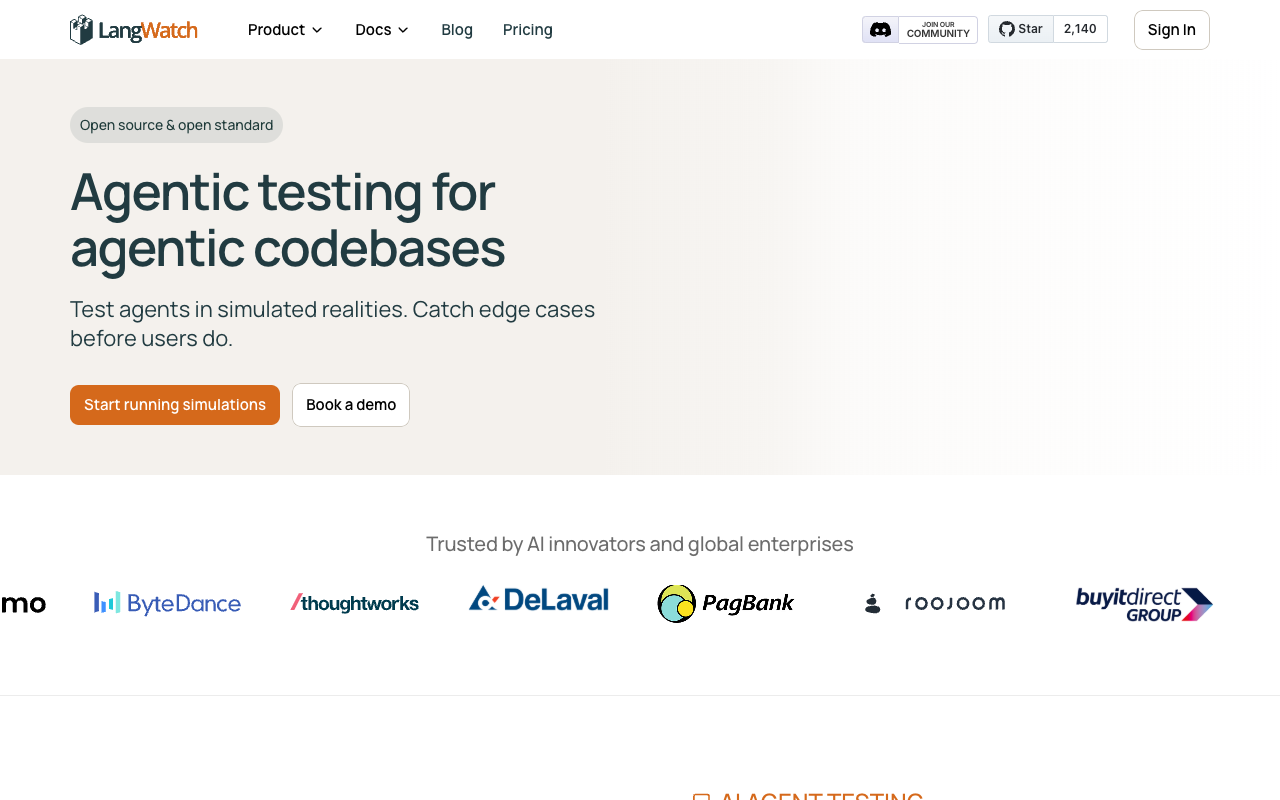Click the thoughtworks logo
Image resolution: width=1280 pixels, height=800 pixels.
click(x=355, y=603)
